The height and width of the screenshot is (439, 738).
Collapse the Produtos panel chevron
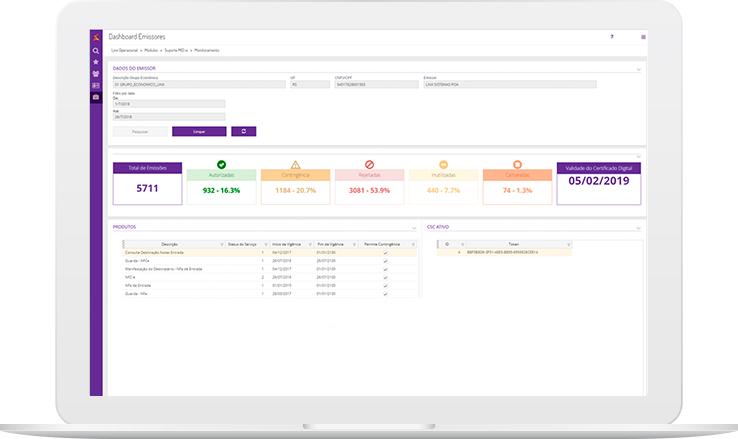412,228
